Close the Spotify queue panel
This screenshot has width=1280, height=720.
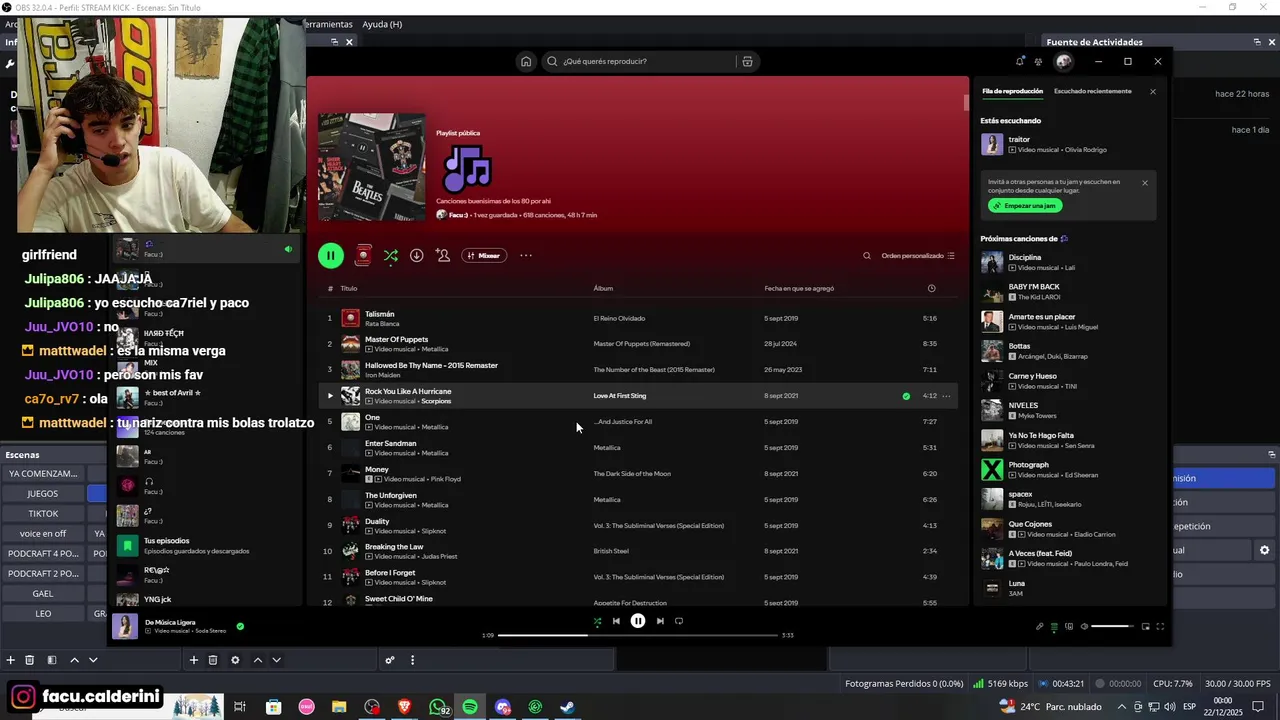[x=1152, y=91]
